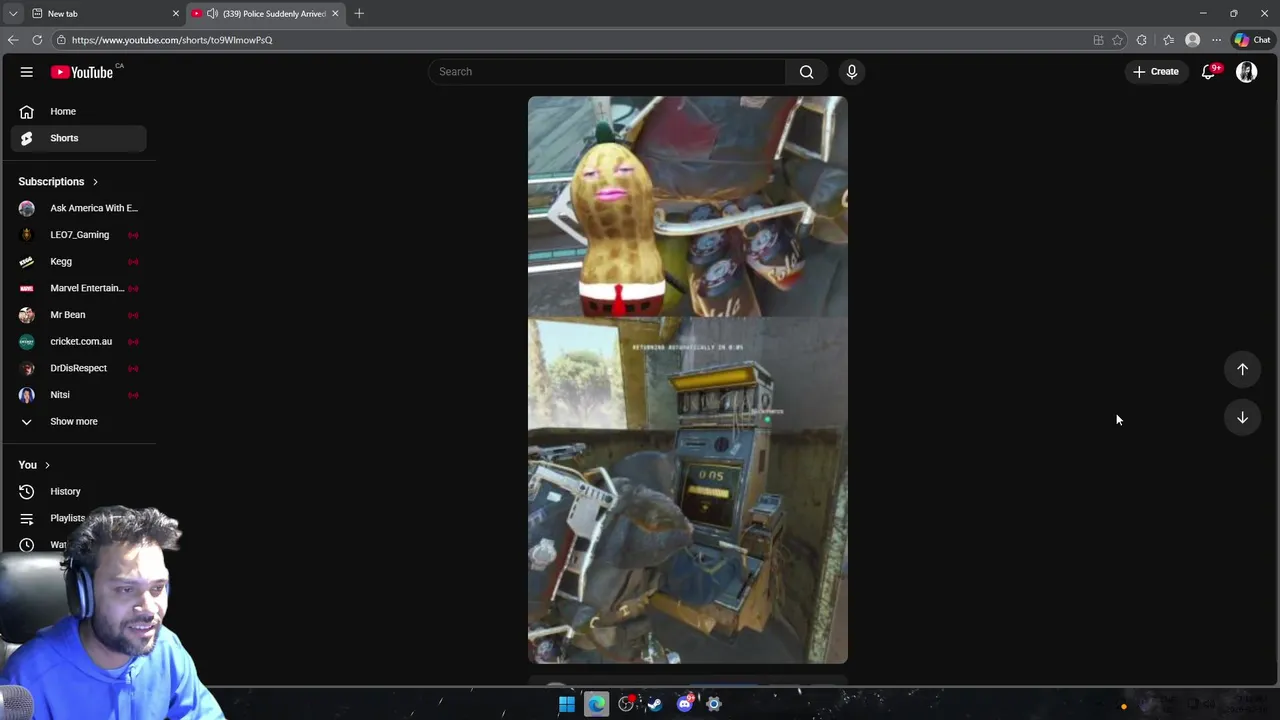Image resolution: width=1280 pixels, height=720 pixels.
Task: Open Steam from the taskbar
Action: [654, 704]
